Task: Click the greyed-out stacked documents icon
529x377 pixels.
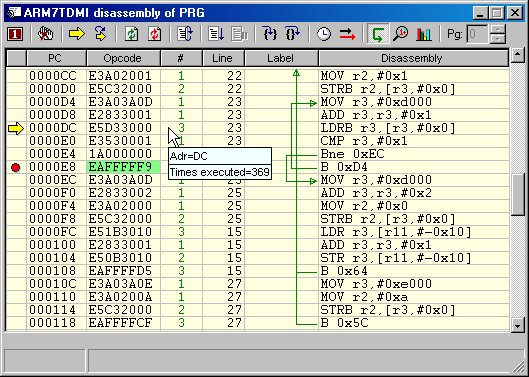Action: pyautogui.click(x=239, y=34)
